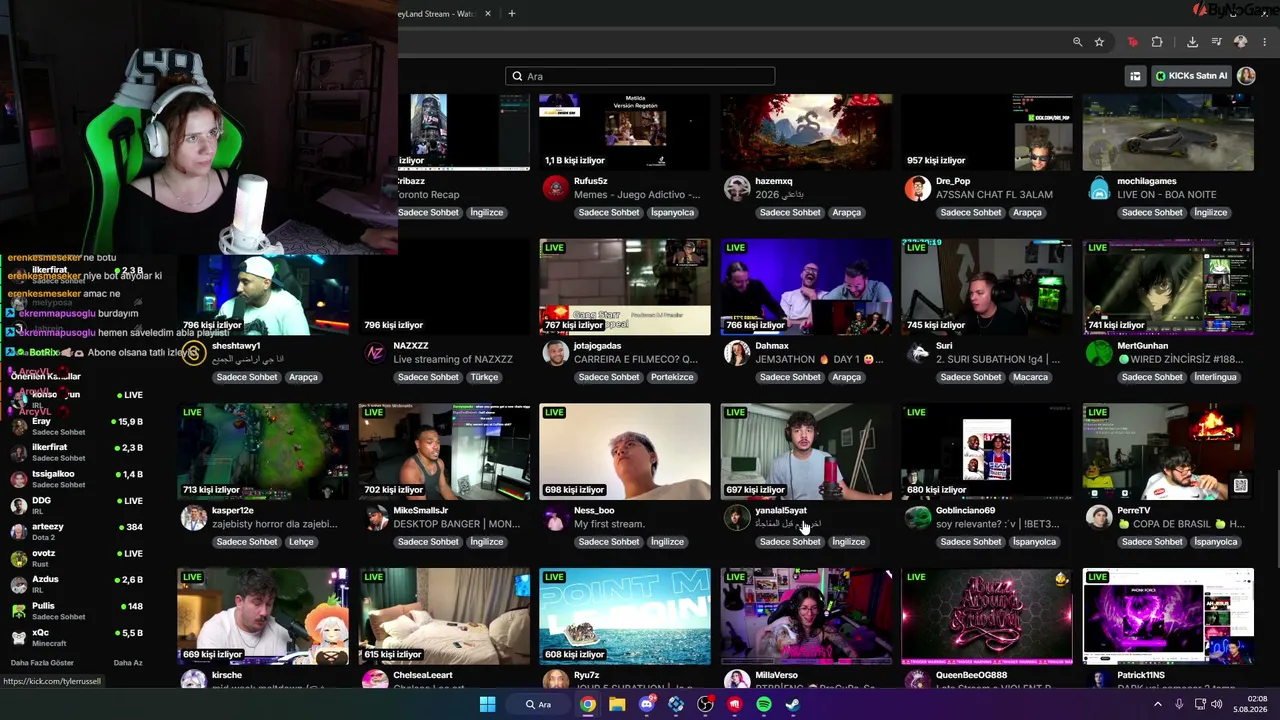This screenshot has width=1280, height=720.
Task: Open Spotify from the taskbar
Action: point(764,704)
